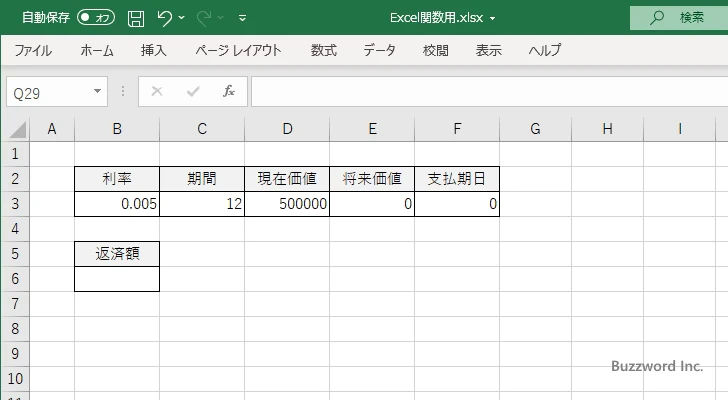
Task: Select the データ tab
Action: coord(379,50)
